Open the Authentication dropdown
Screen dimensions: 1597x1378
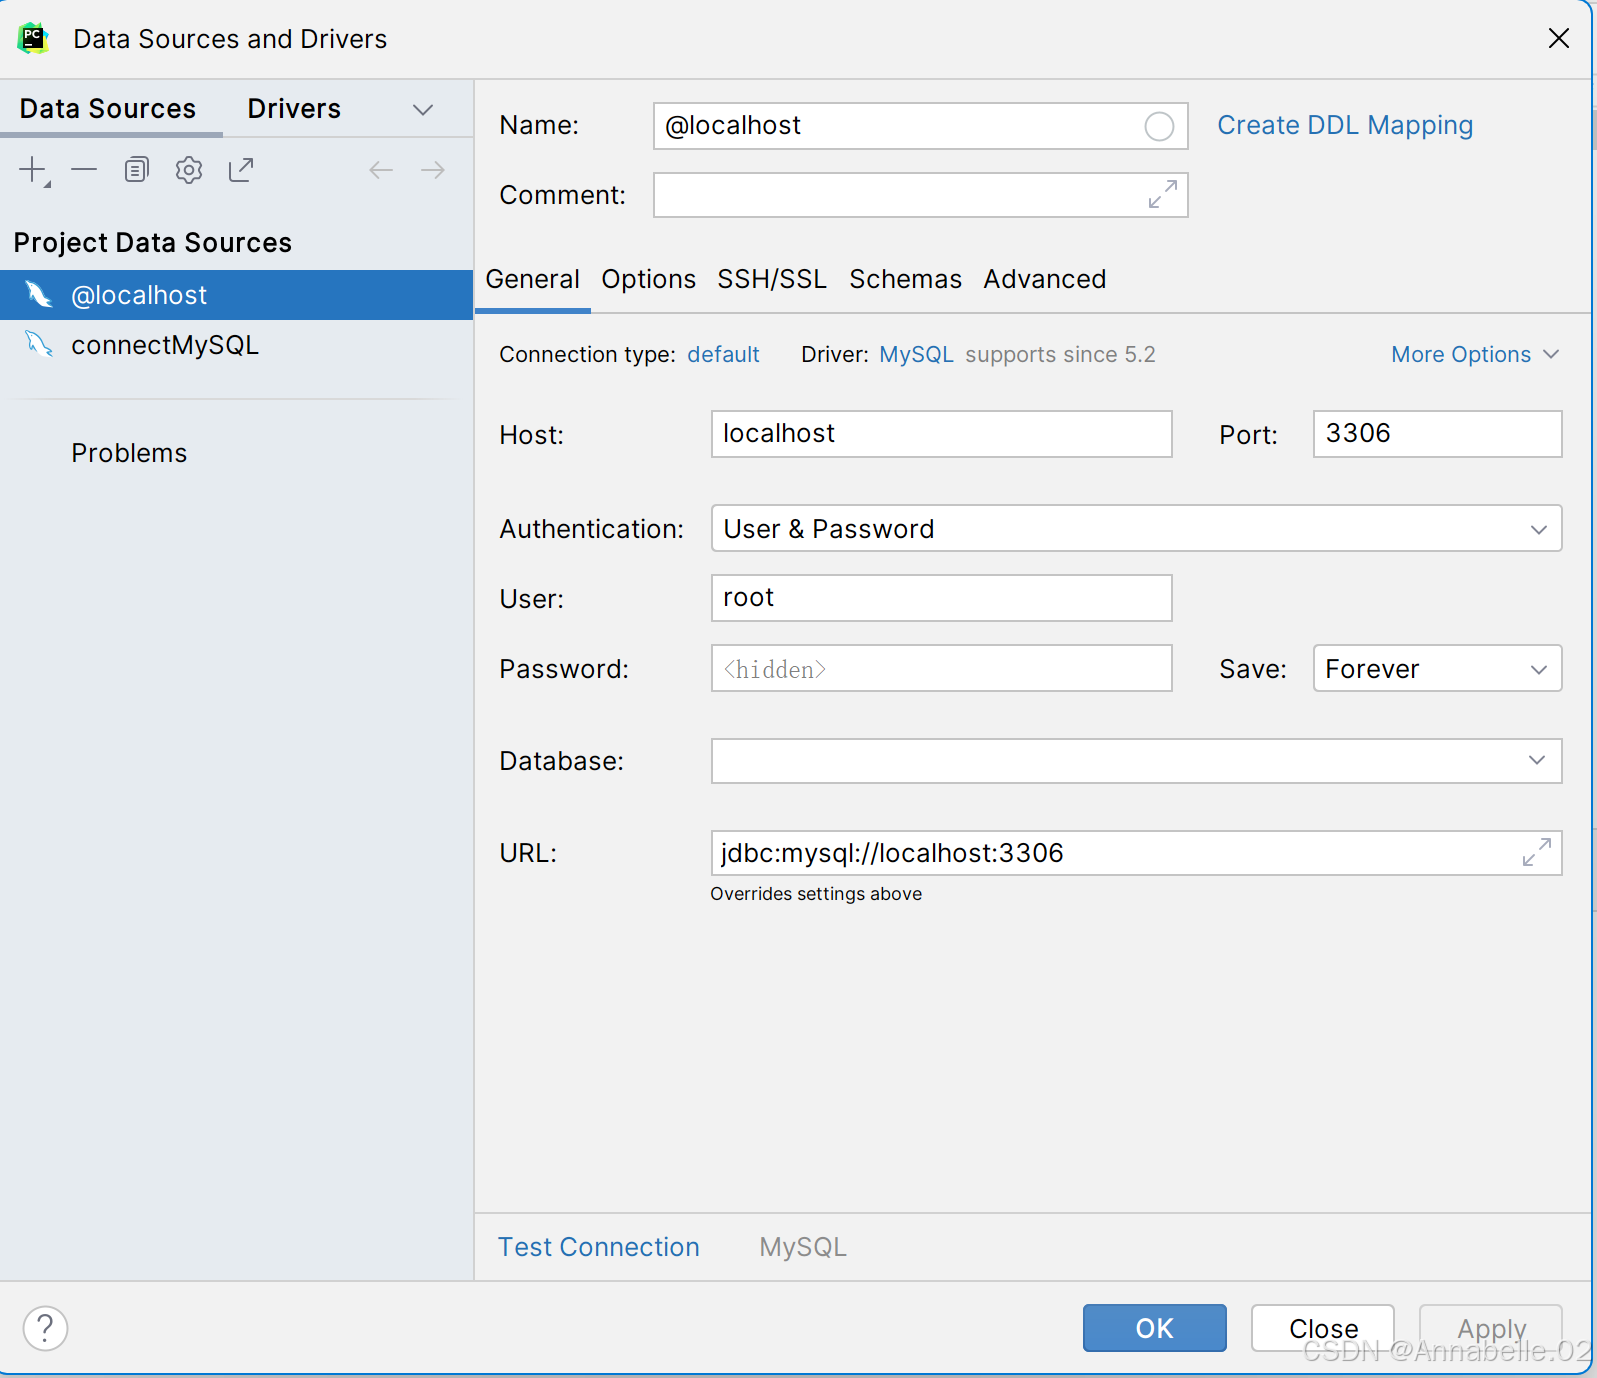click(x=1136, y=528)
